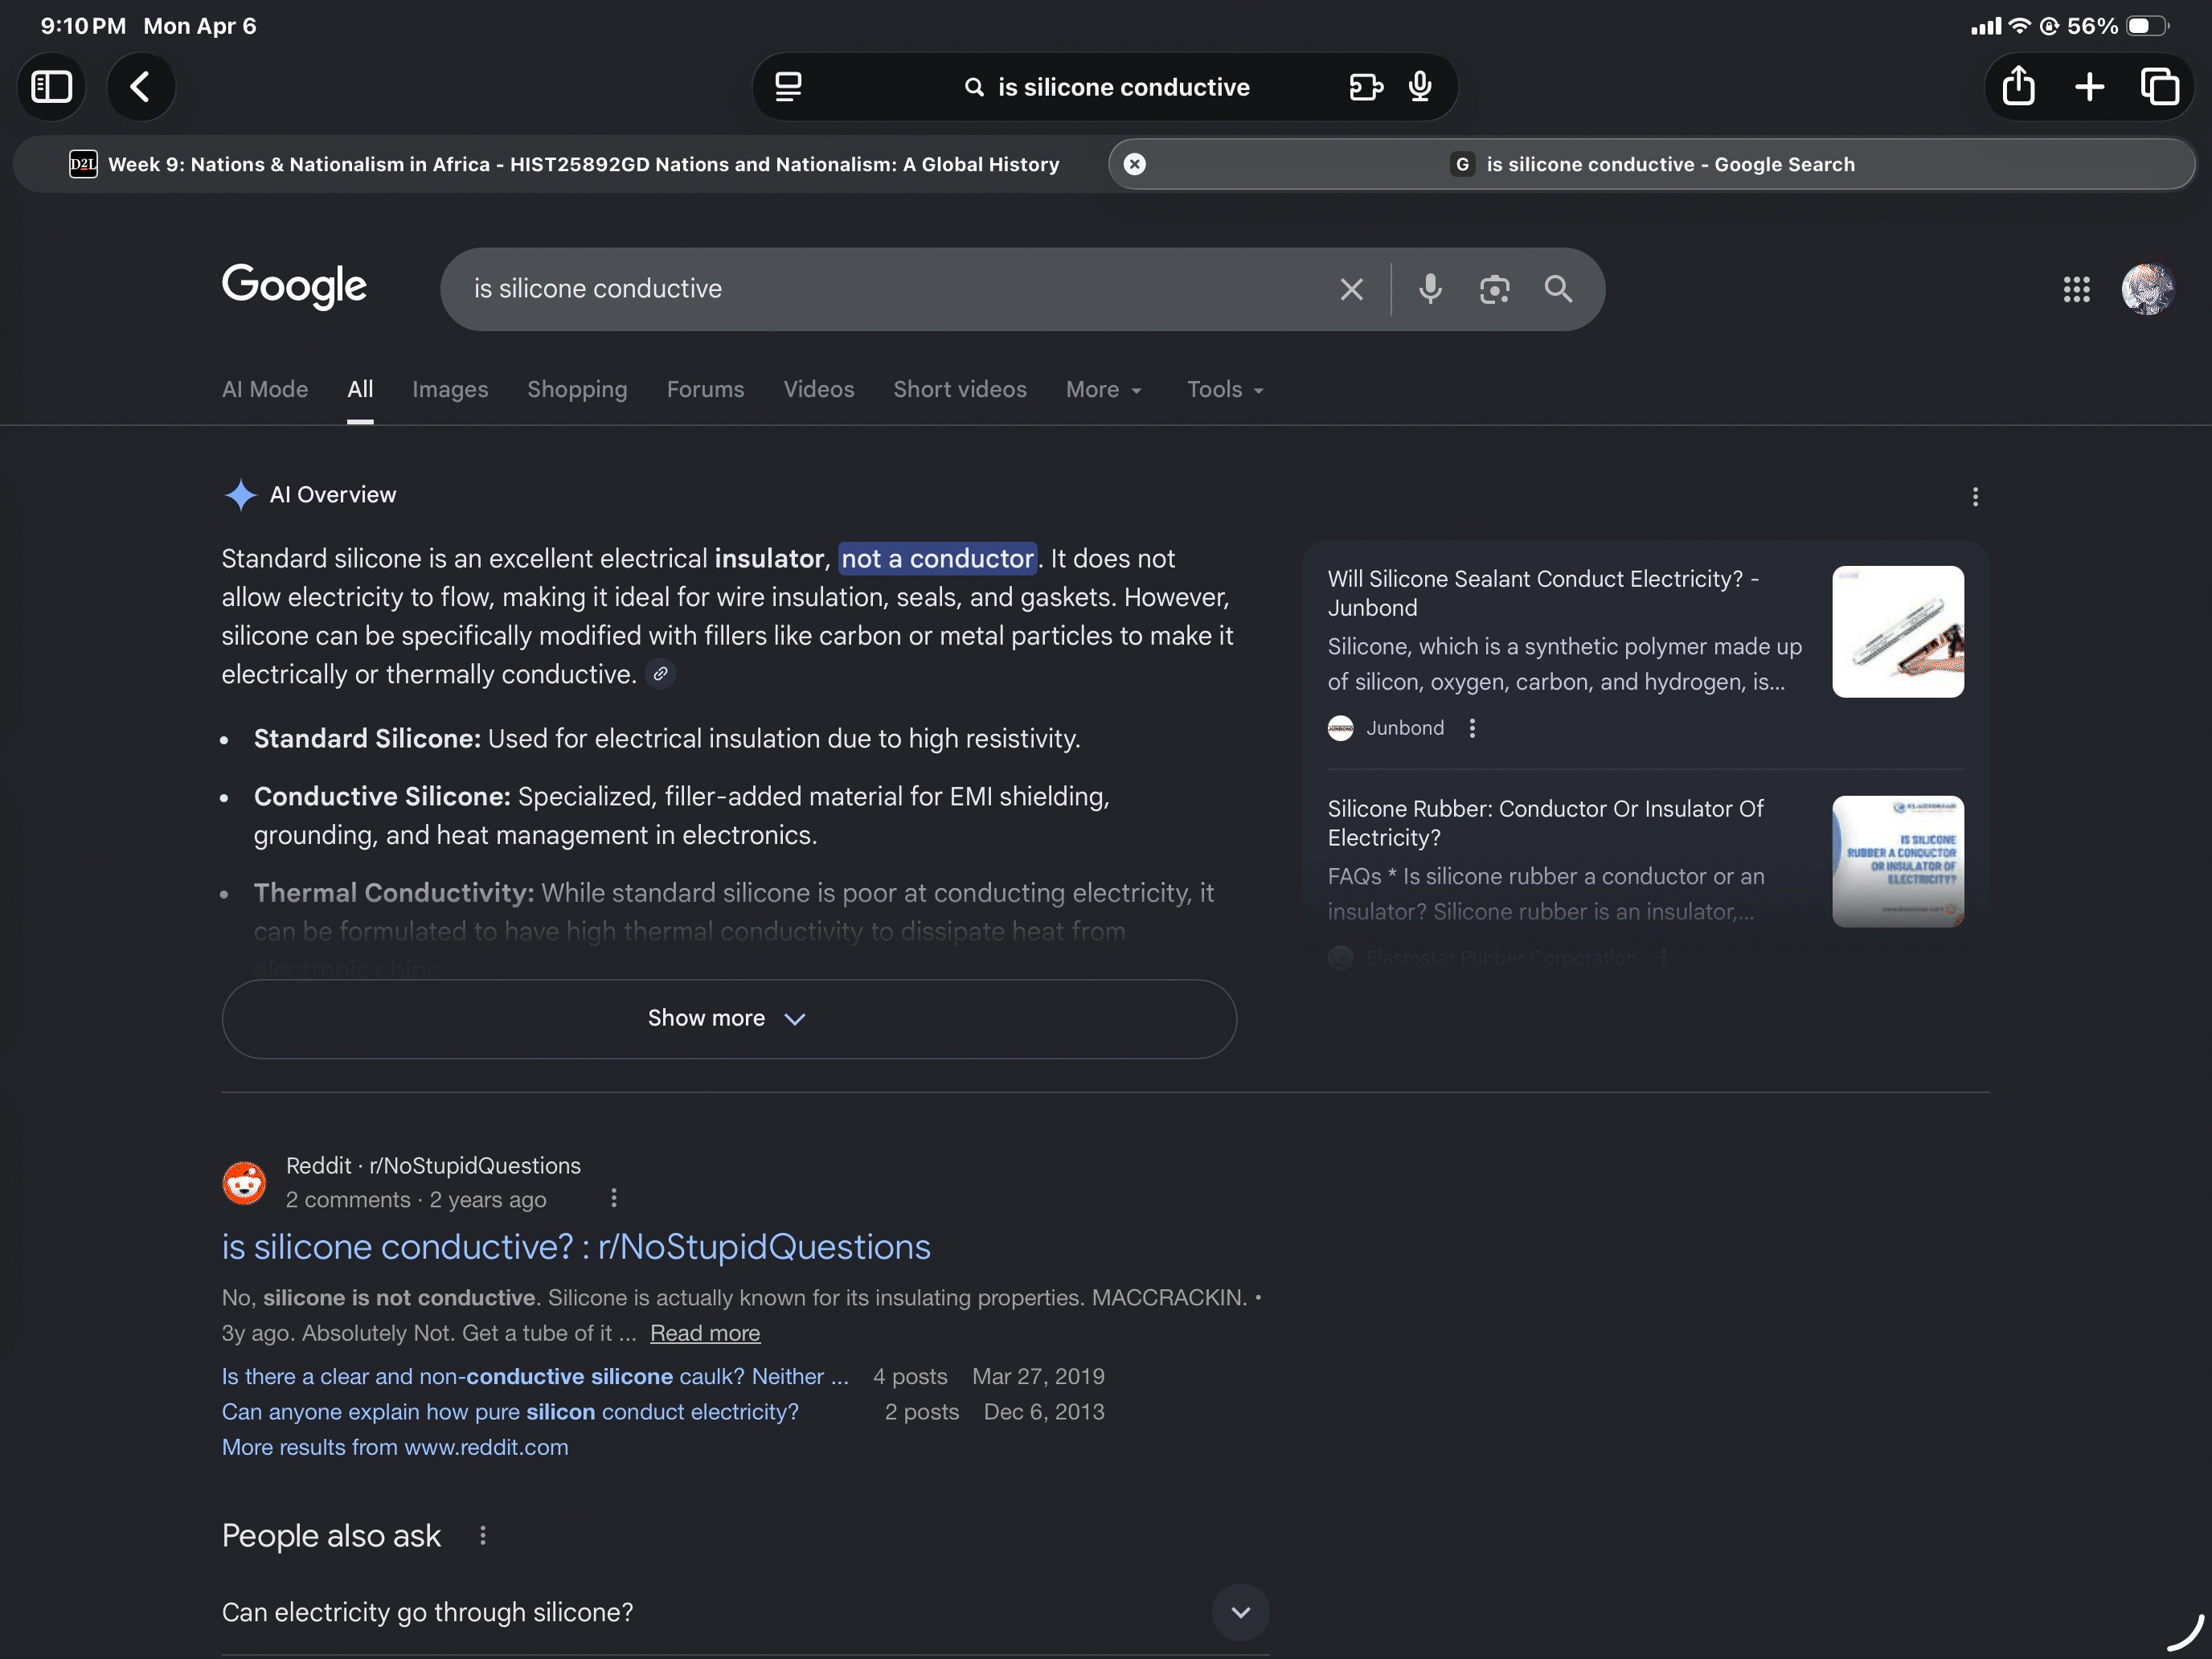Open 'Will Silicone Sealant Conduct Electricity?' source
The height and width of the screenshot is (1659, 2212).
(x=1543, y=593)
